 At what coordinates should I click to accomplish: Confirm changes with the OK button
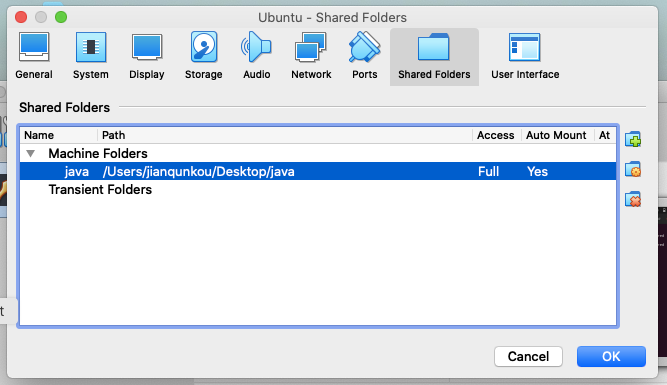(x=611, y=356)
